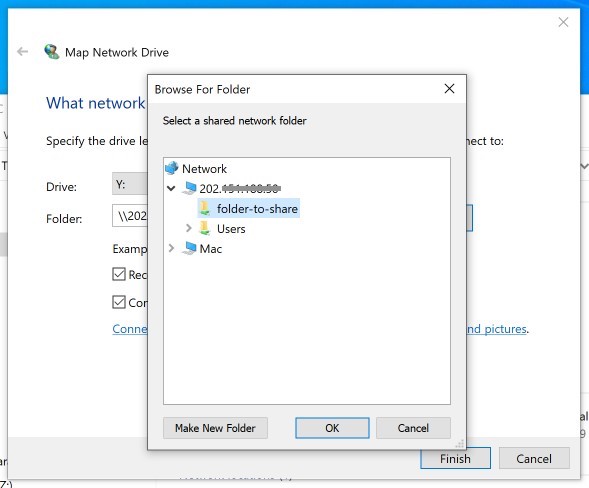Viewport: 589px width, 488px height.
Task: Select folder-to-share in the tree
Action: coord(257,208)
